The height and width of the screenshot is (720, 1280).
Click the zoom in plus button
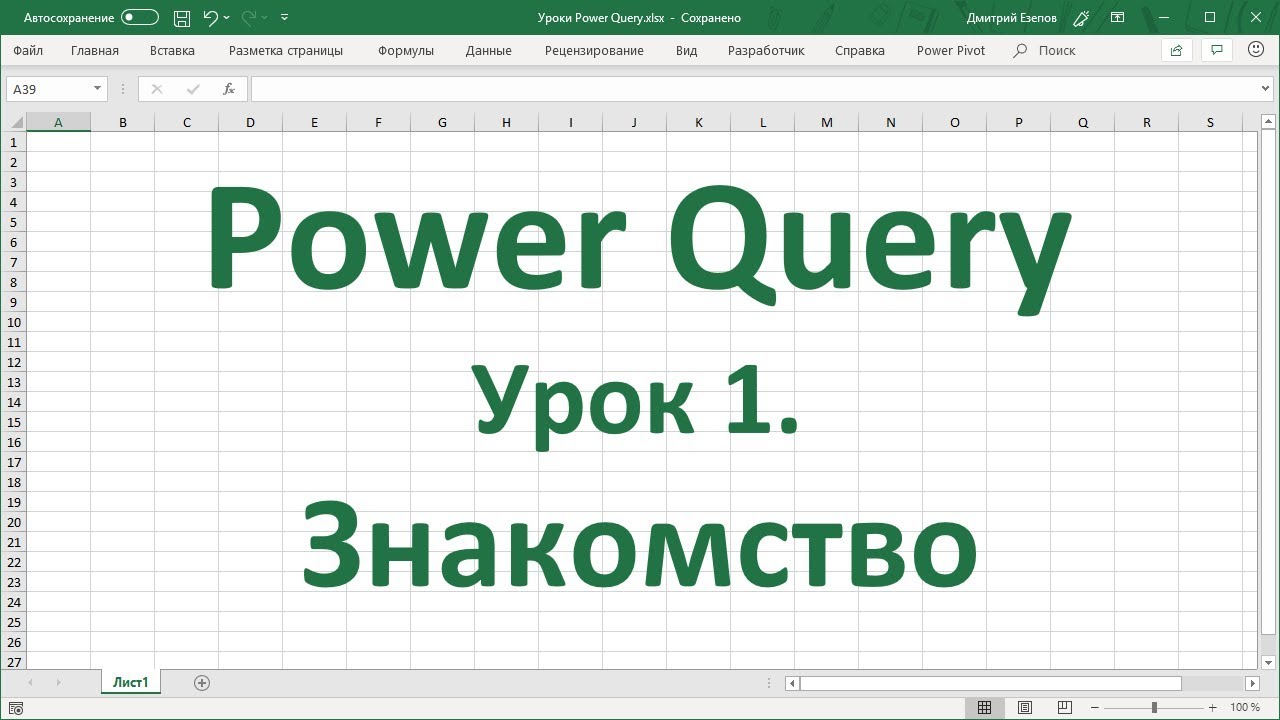pyautogui.click(x=1213, y=708)
